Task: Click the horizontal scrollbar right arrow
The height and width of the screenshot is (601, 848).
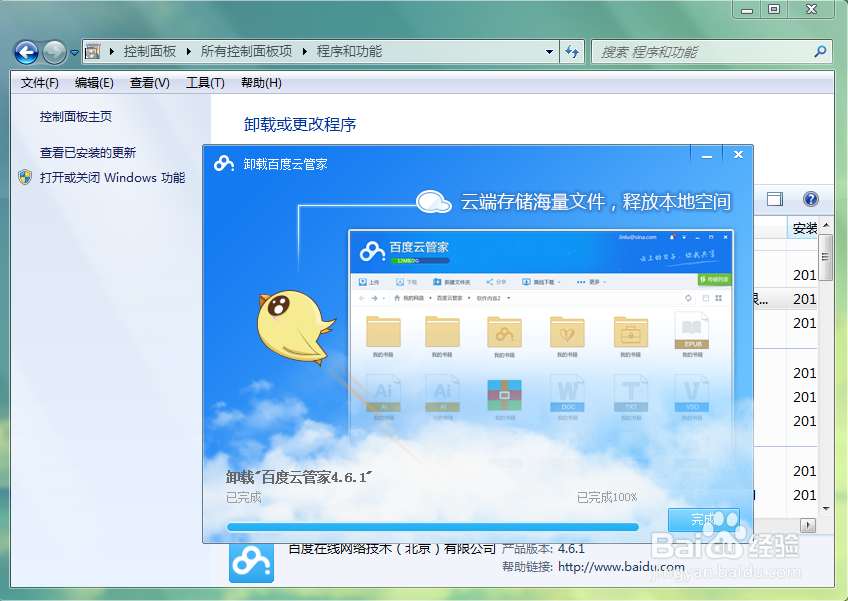Action: coord(808,525)
